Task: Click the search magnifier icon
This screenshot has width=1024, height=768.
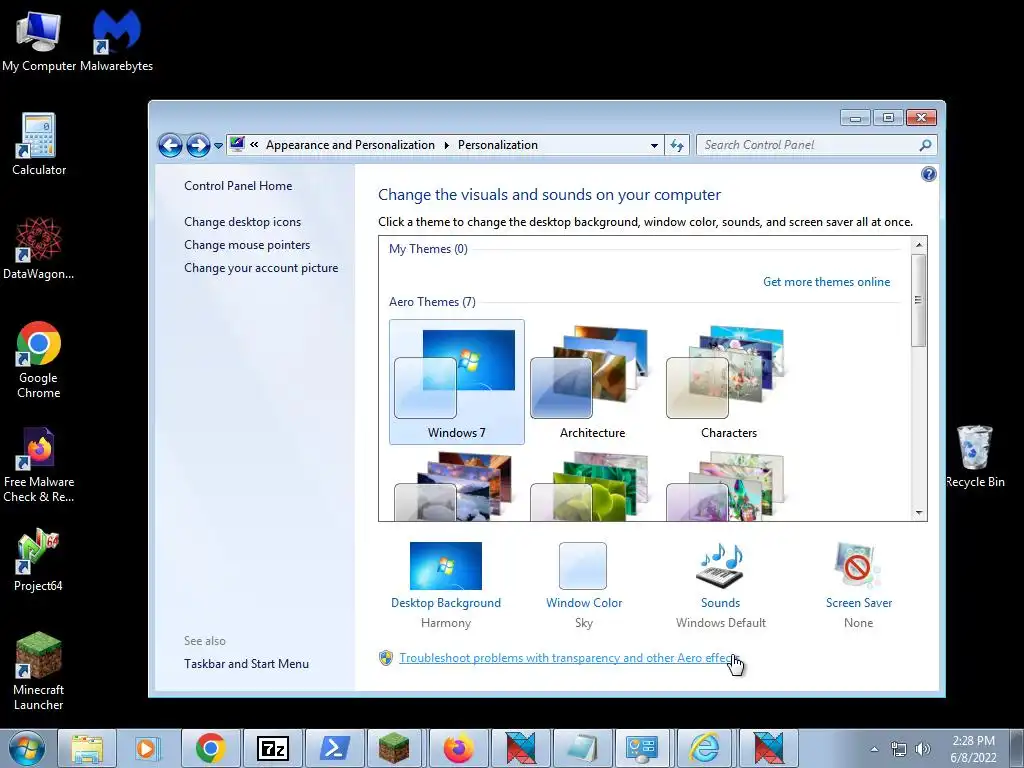Action: point(925,145)
